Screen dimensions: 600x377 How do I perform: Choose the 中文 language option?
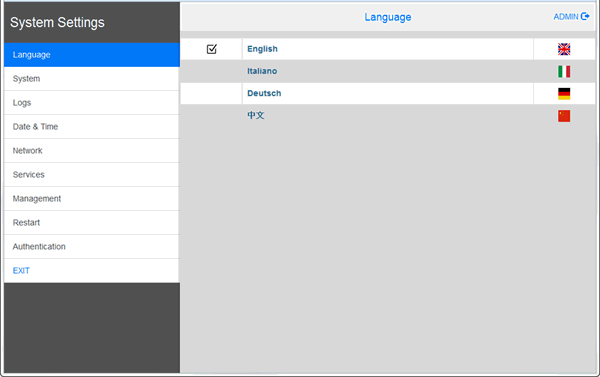click(256, 115)
